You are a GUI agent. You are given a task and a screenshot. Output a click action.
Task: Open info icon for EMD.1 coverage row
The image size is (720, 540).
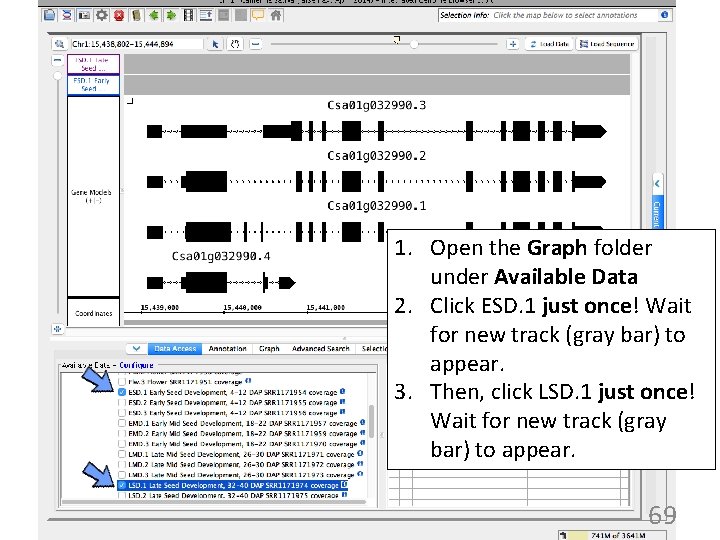pos(362,422)
